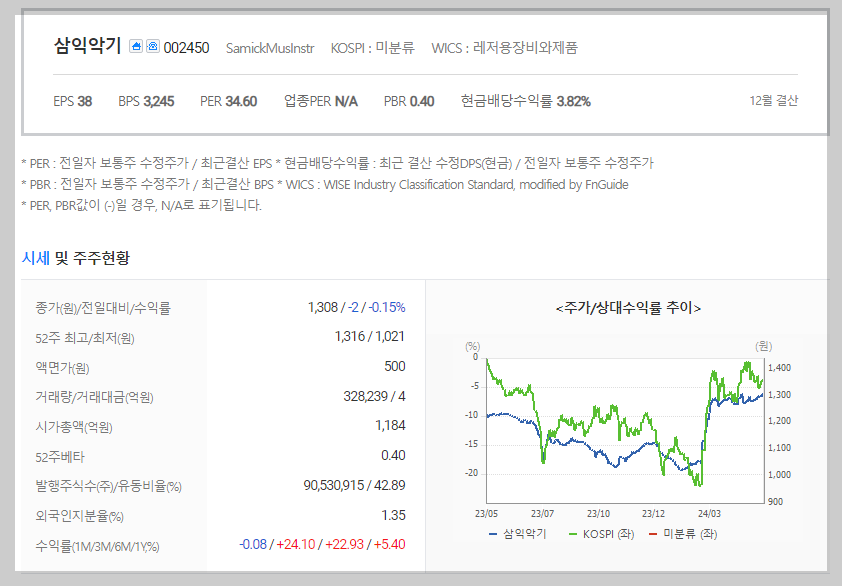Select the PBR and WICS footnote line
The image size is (842, 586).
pos(325,184)
